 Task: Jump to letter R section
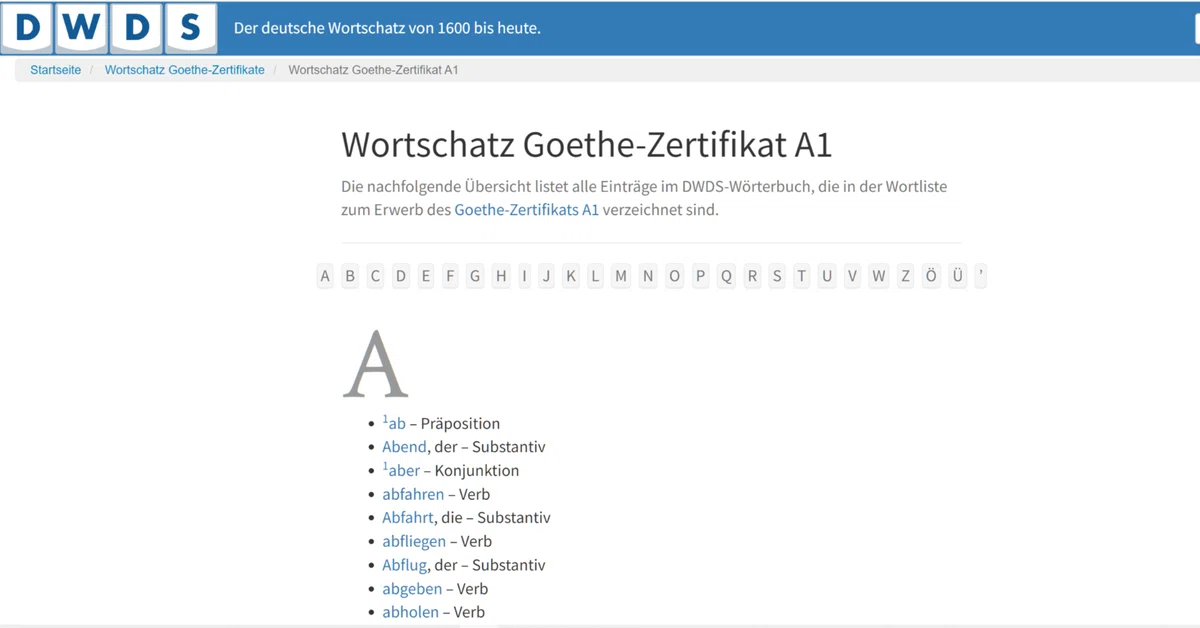pyautogui.click(x=752, y=276)
